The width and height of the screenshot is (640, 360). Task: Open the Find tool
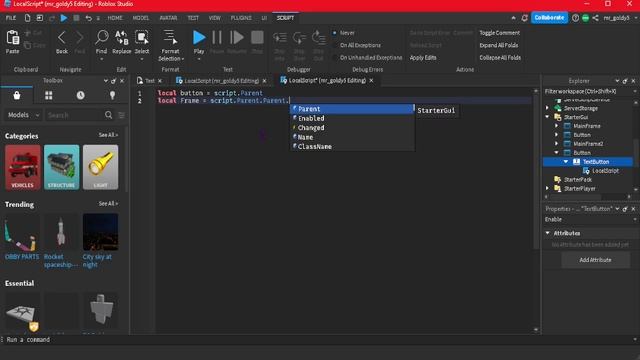[101, 38]
